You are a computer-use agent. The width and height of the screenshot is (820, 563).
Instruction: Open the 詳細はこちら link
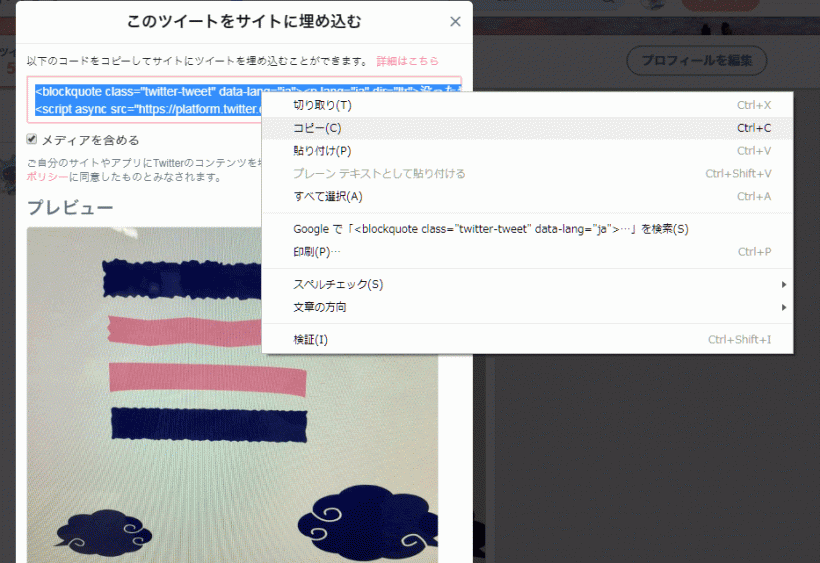[407, 61]
